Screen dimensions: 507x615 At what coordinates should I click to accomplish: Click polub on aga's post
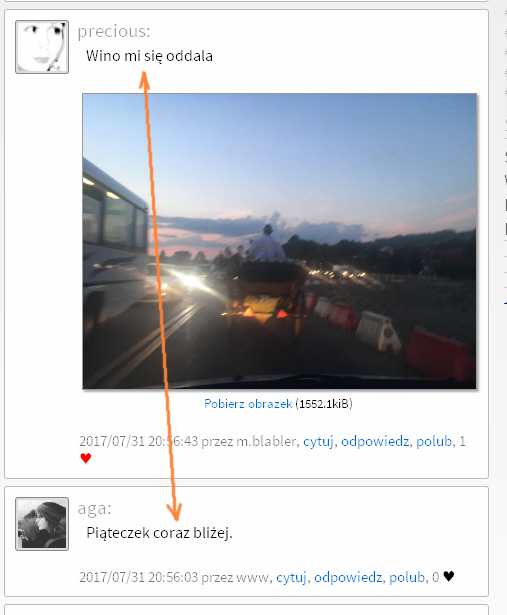407,577
